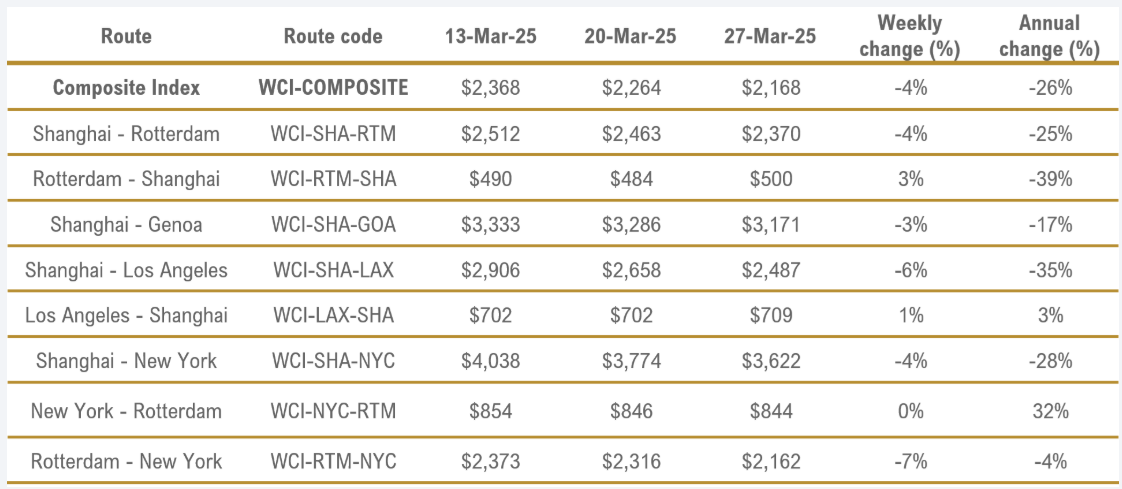This screenshot has width=1122, height=489.
Task: Click the Route code column header
Action: (x=333, y=36)
